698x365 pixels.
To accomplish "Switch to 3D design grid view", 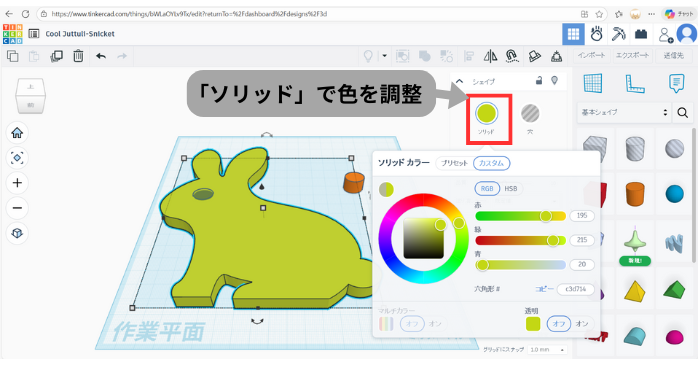I will [573, 34].
